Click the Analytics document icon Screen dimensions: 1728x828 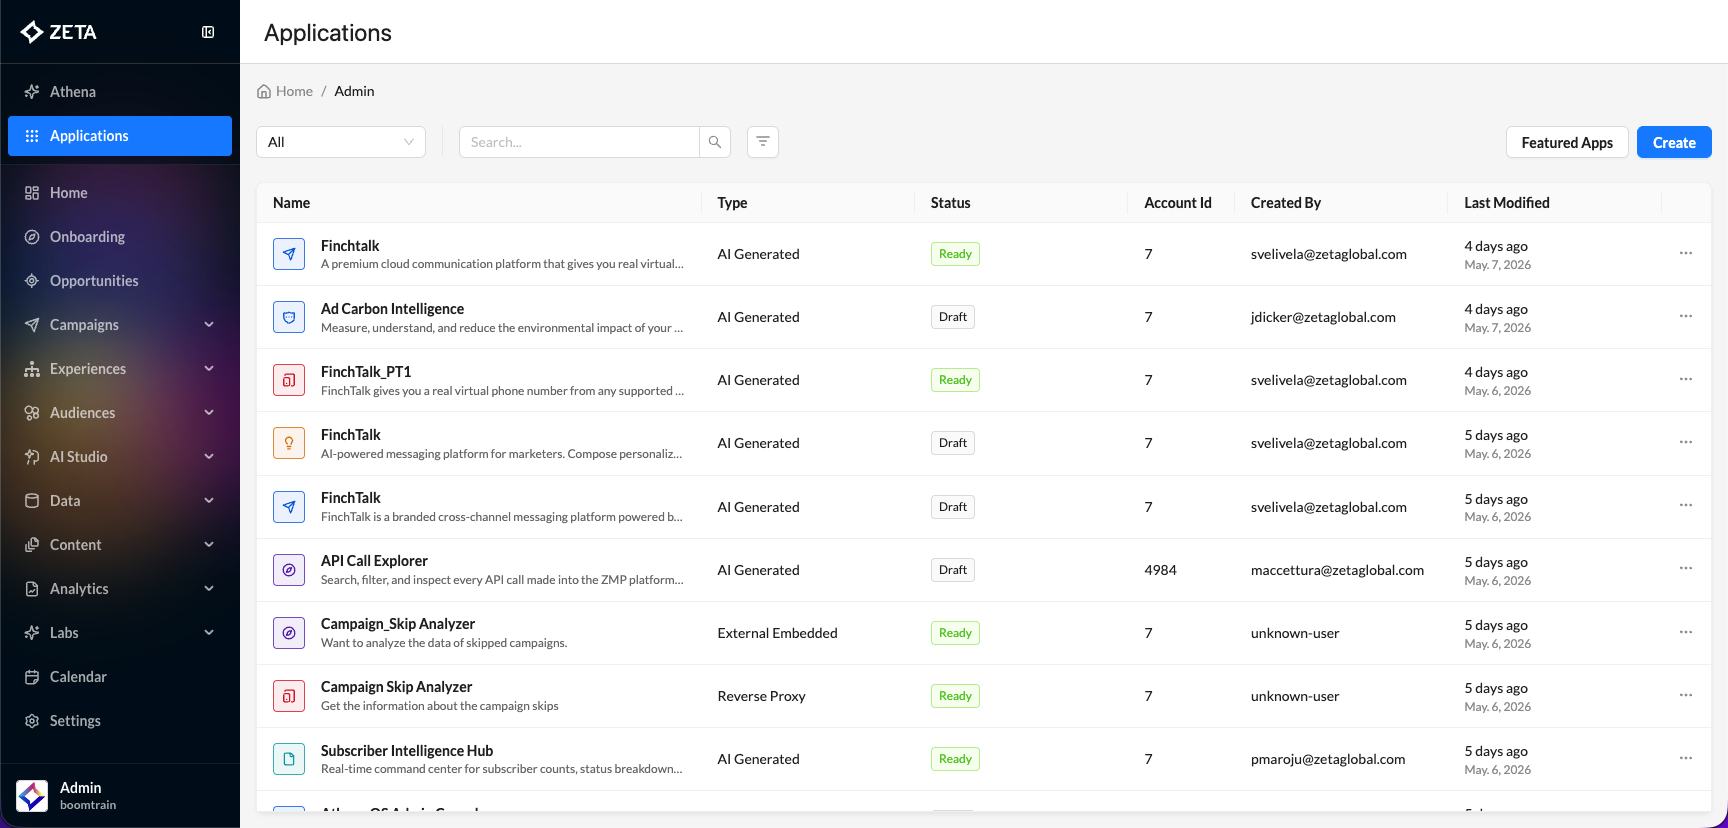coord(32,589)
